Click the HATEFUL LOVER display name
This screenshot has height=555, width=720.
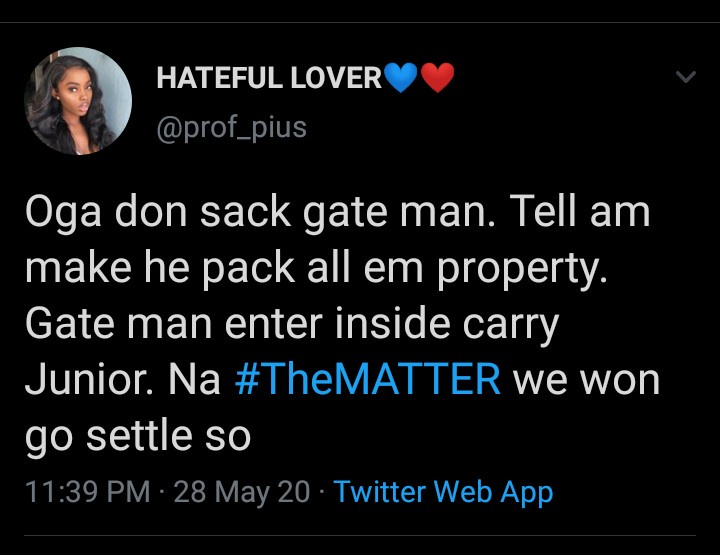coord(270,78)
